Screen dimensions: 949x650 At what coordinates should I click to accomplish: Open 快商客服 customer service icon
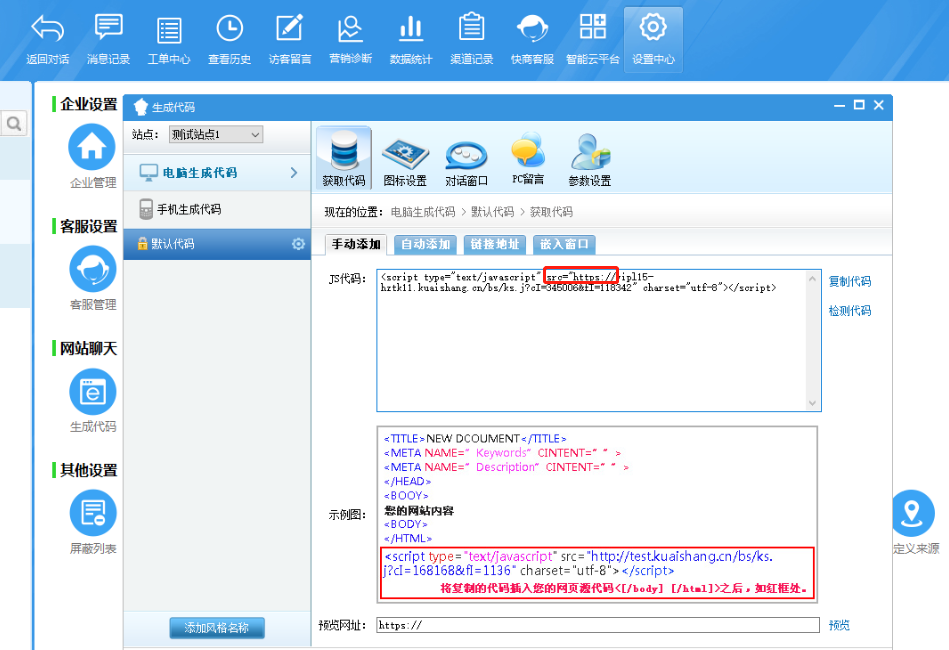point(532,28)
